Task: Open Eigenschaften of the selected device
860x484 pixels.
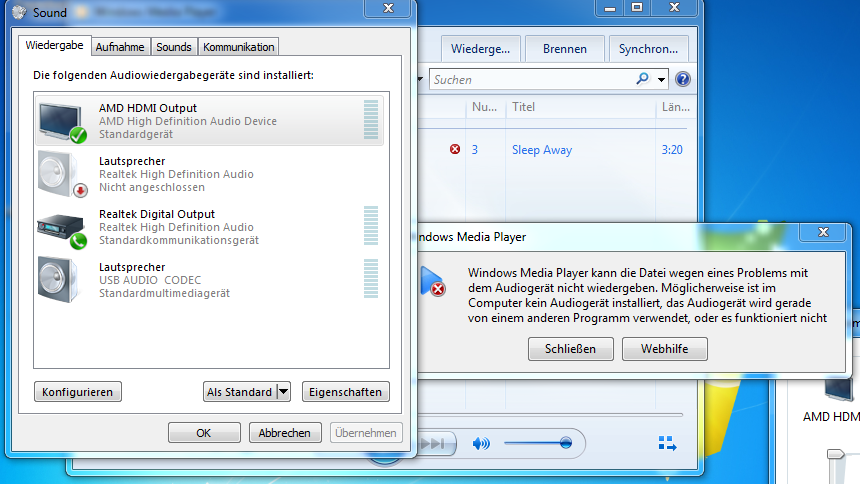Action: click(x=346, y=392)
